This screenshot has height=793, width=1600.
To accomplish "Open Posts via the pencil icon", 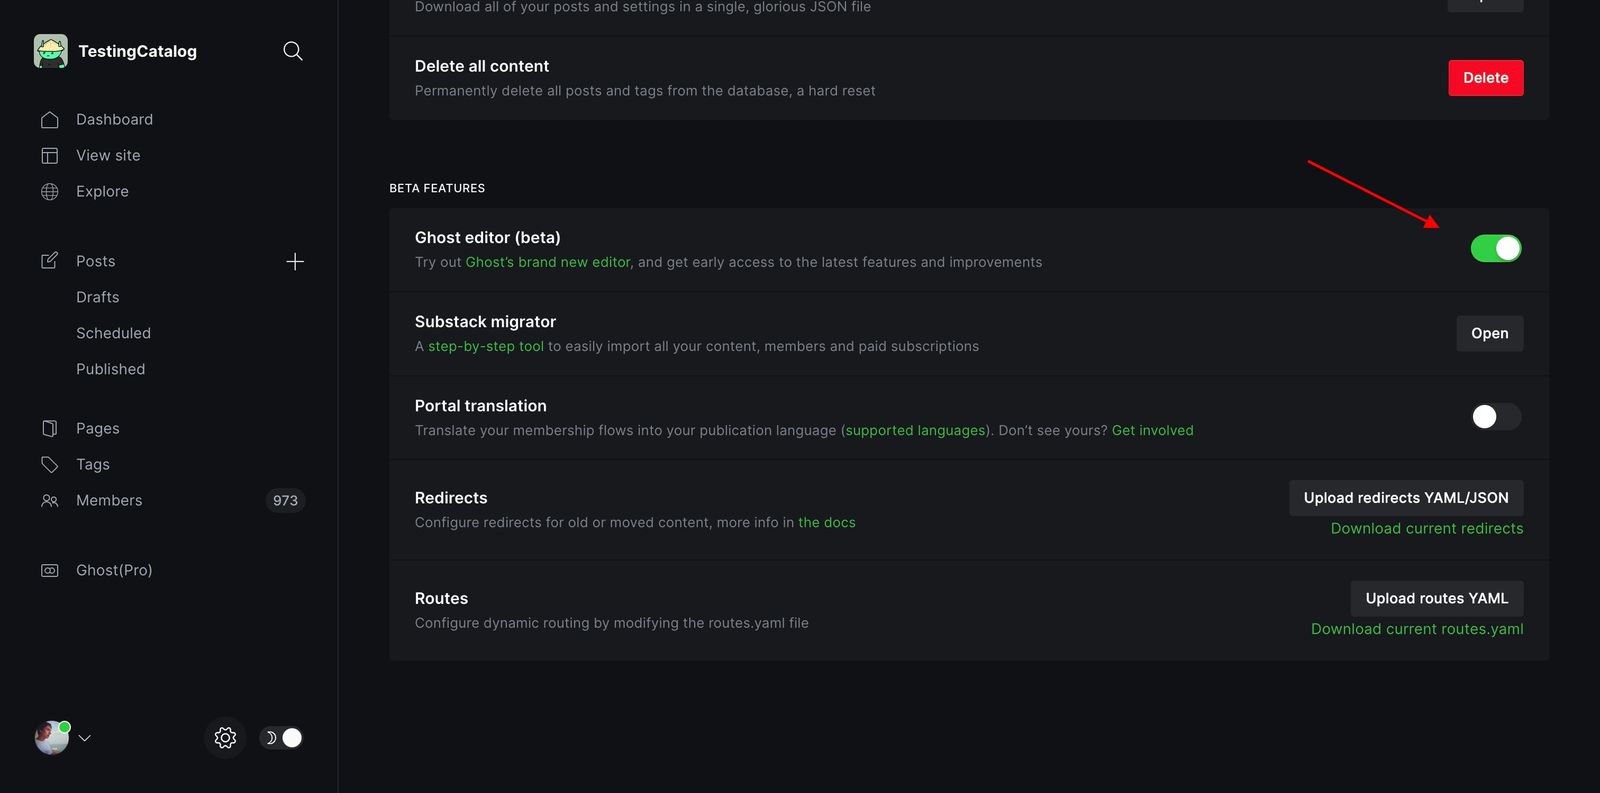I will [x=50, y=260].
